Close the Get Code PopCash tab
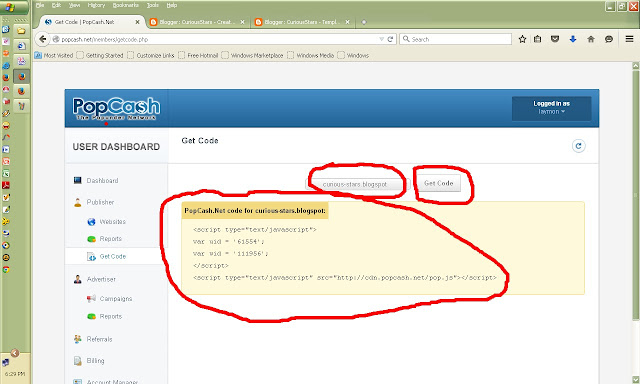The height and width of the screenshot is (384, 640). coord(138,22)
